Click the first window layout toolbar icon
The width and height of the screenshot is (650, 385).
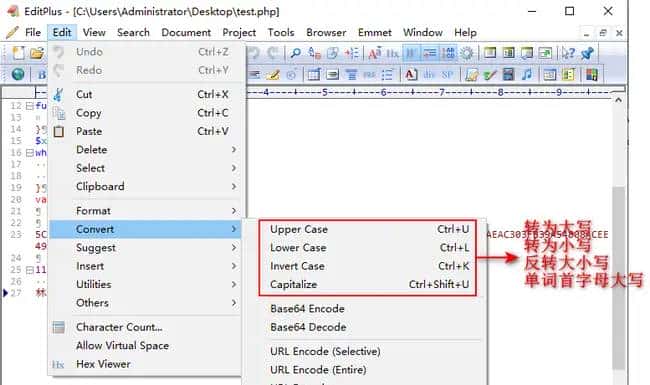point(490,53)
